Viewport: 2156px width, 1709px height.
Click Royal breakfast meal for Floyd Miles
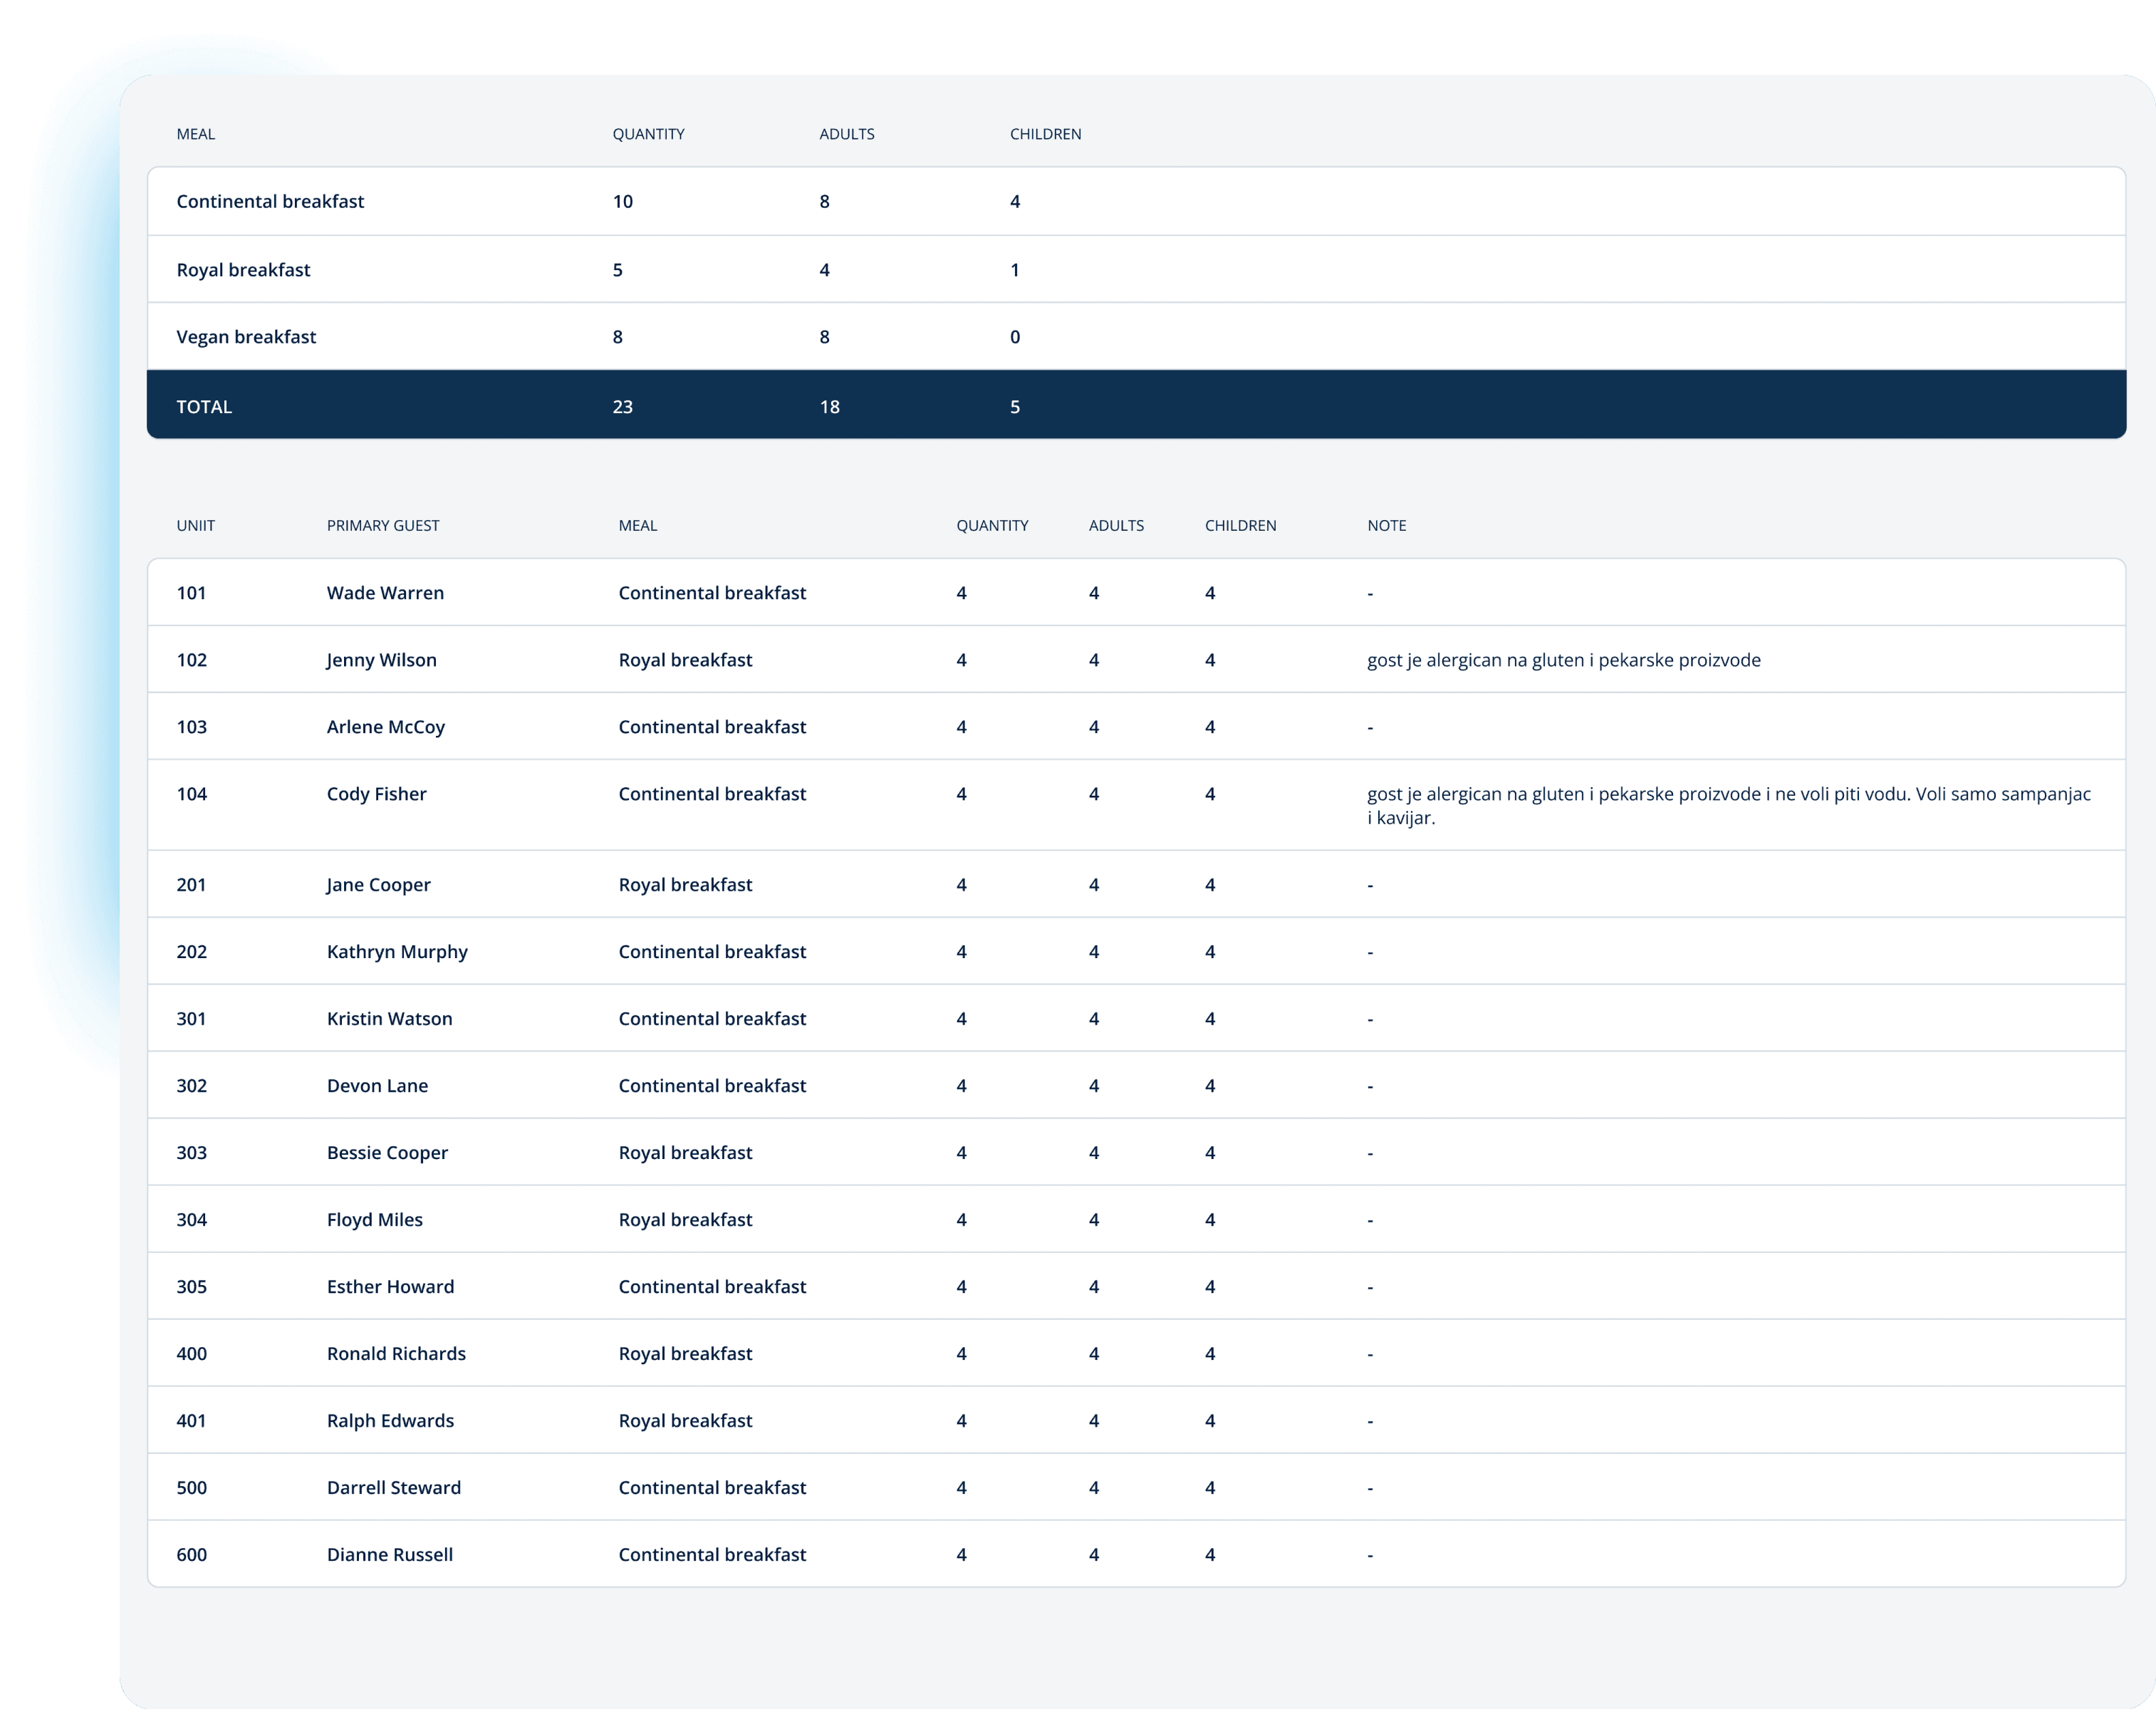[685, 1220]
